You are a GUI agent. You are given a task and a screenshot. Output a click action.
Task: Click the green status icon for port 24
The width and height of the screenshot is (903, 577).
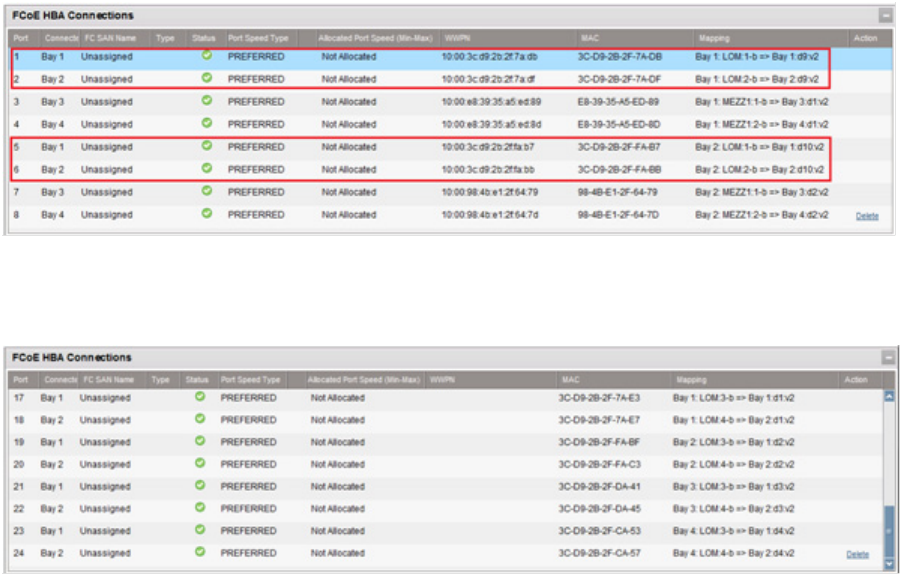pos(199,551)
